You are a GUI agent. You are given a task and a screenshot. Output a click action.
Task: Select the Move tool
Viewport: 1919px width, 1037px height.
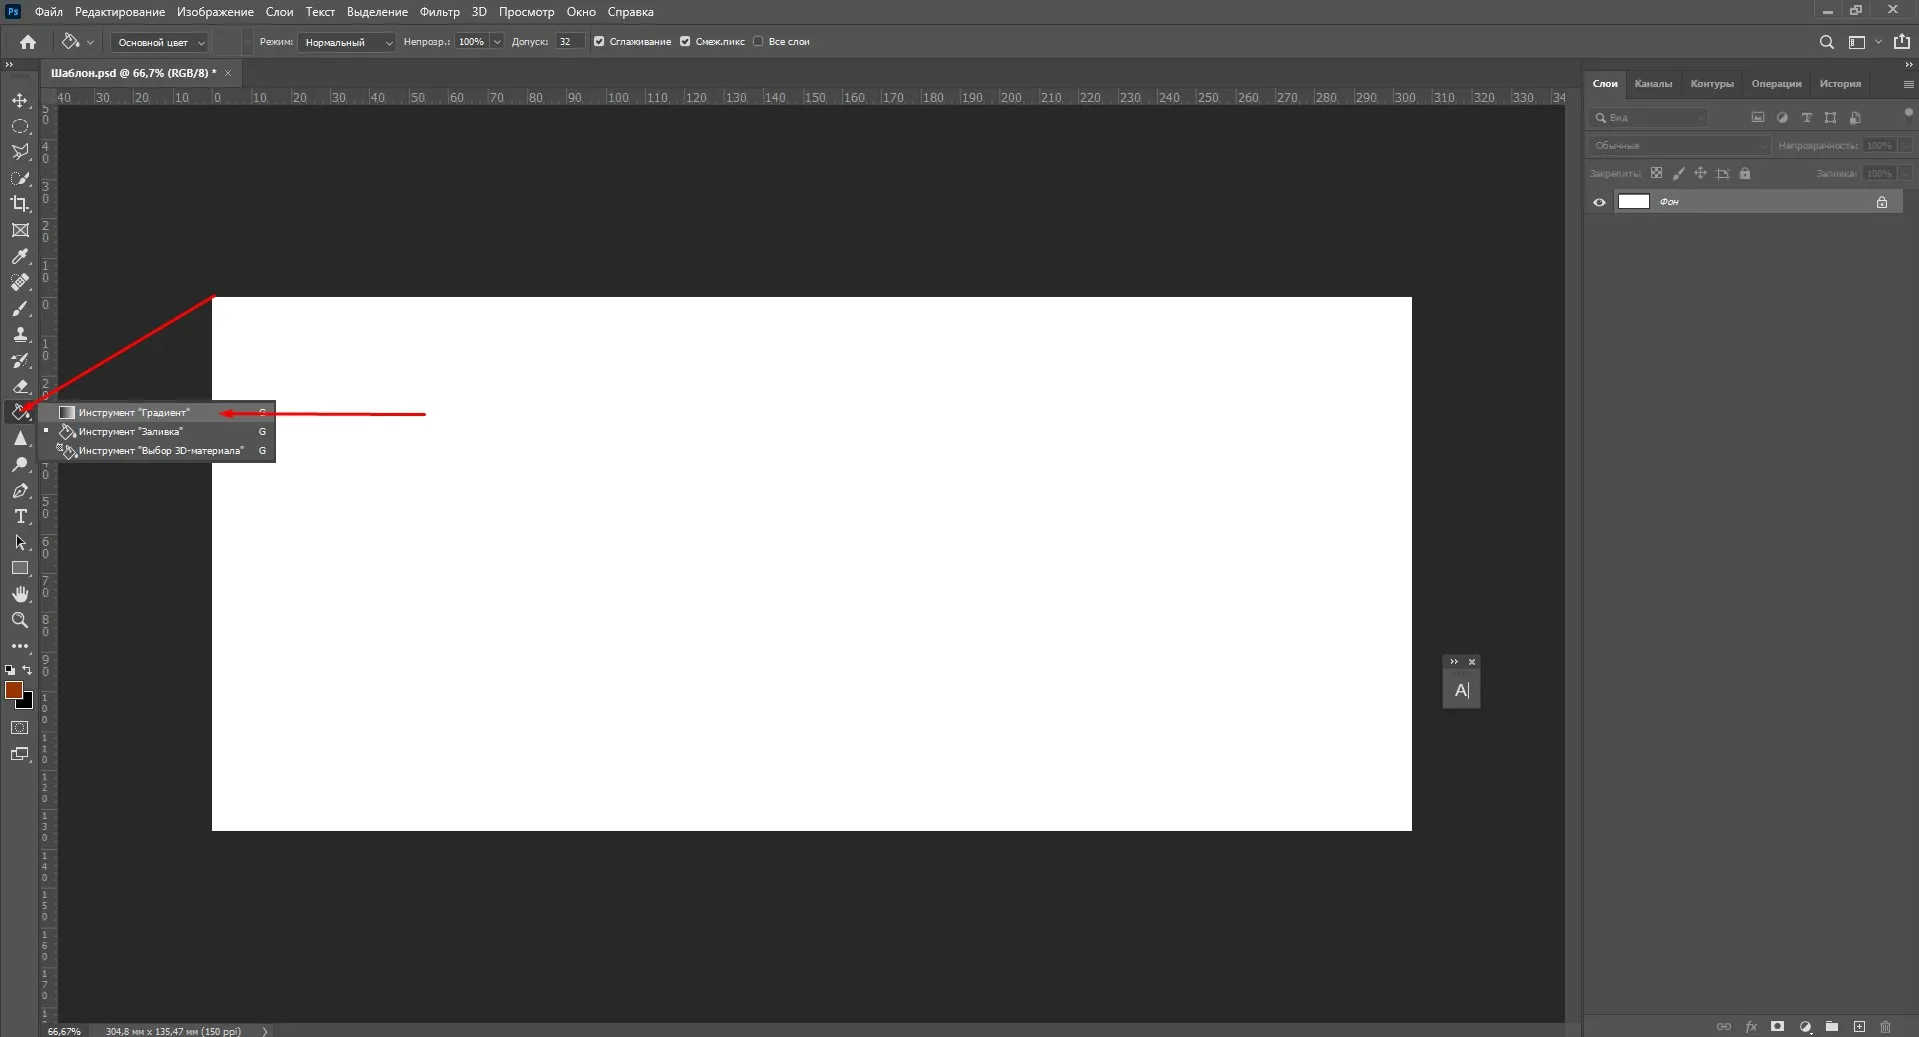(x=20, y=100)
